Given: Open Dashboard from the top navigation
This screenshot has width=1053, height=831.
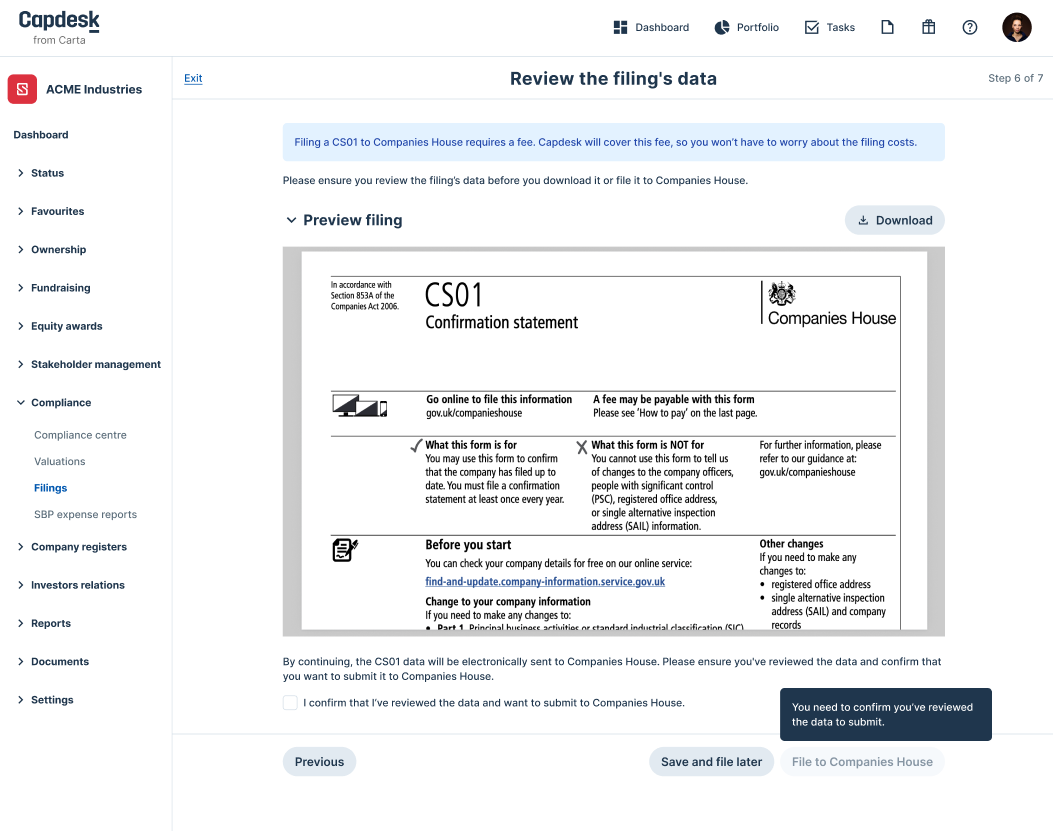Looking at the screenshot, I should pos(651,27).
